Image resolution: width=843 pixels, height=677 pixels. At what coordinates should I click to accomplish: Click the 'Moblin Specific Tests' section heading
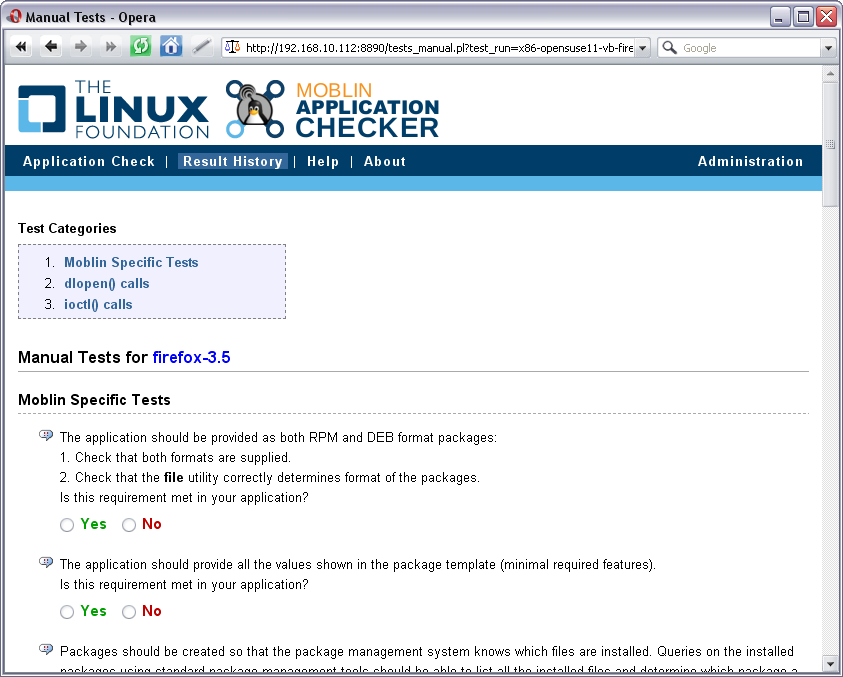point(94,400)
